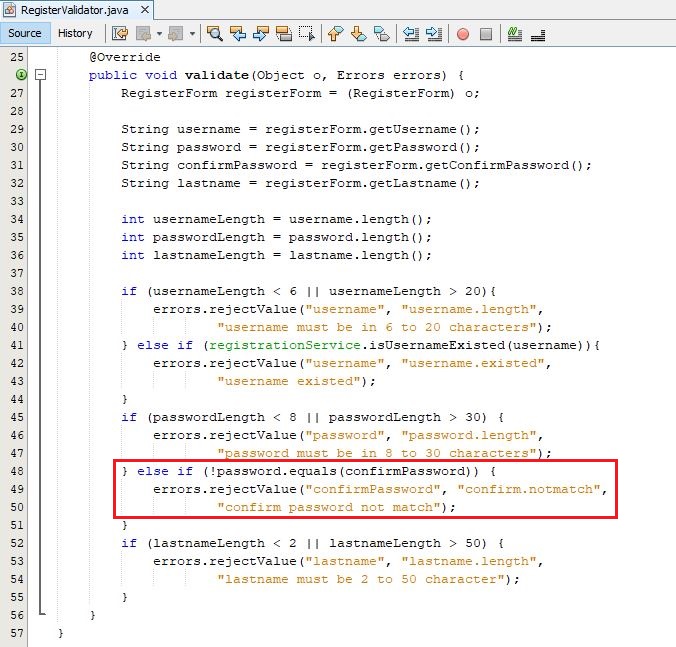This screenshot has height=647, width=676.
Task: Click the "lastname.length" string literal
Action: 469,561
